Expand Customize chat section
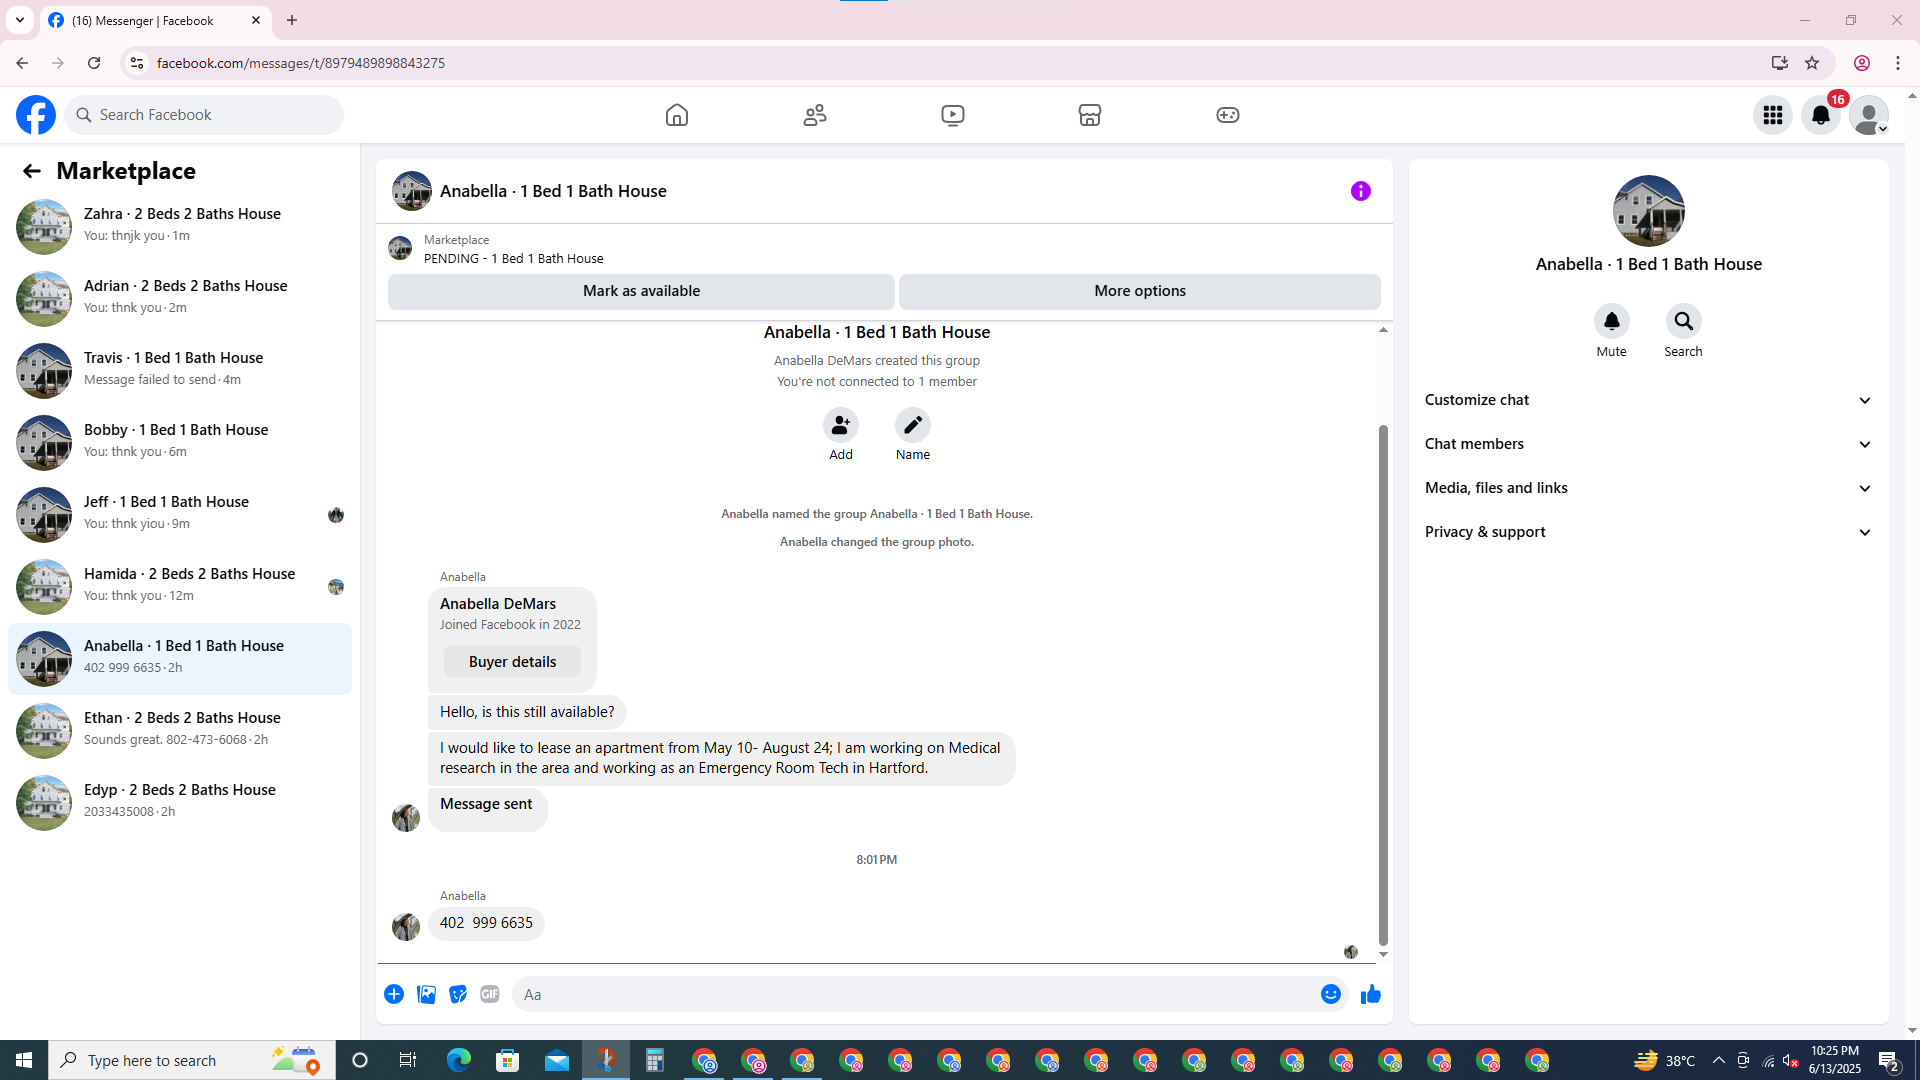The image size is (1920, 1080). [x=1649, y=400]
